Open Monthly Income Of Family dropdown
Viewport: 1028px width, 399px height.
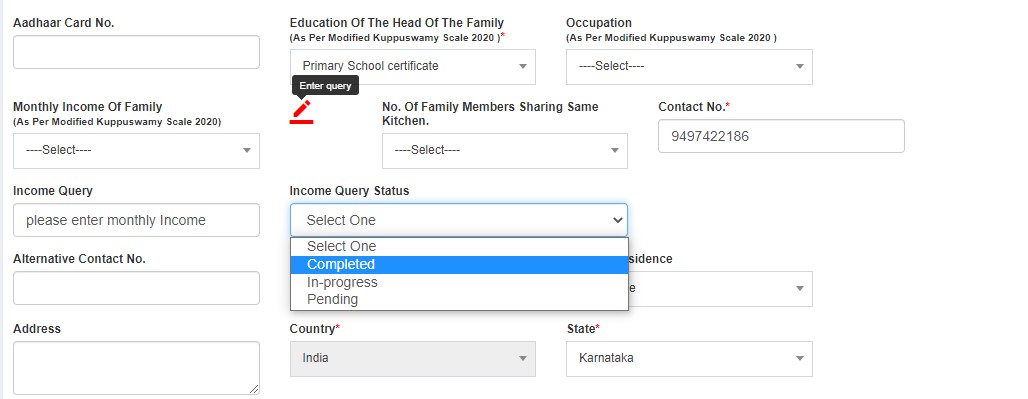136,151
